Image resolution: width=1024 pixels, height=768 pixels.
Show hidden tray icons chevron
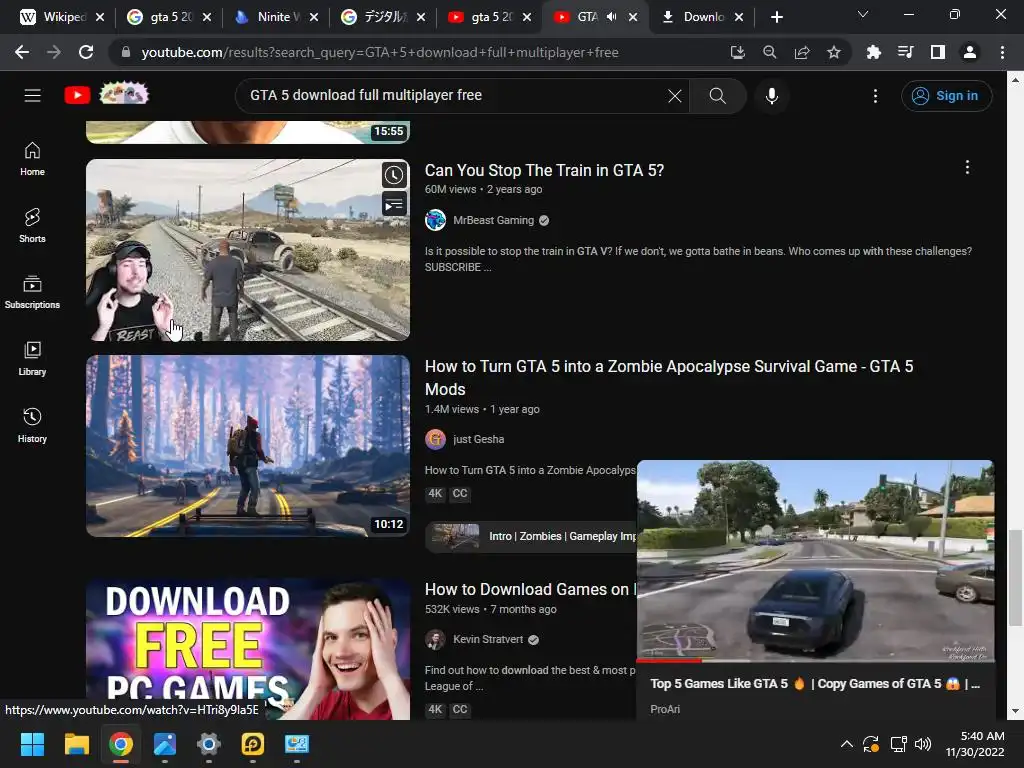point(846,744)
